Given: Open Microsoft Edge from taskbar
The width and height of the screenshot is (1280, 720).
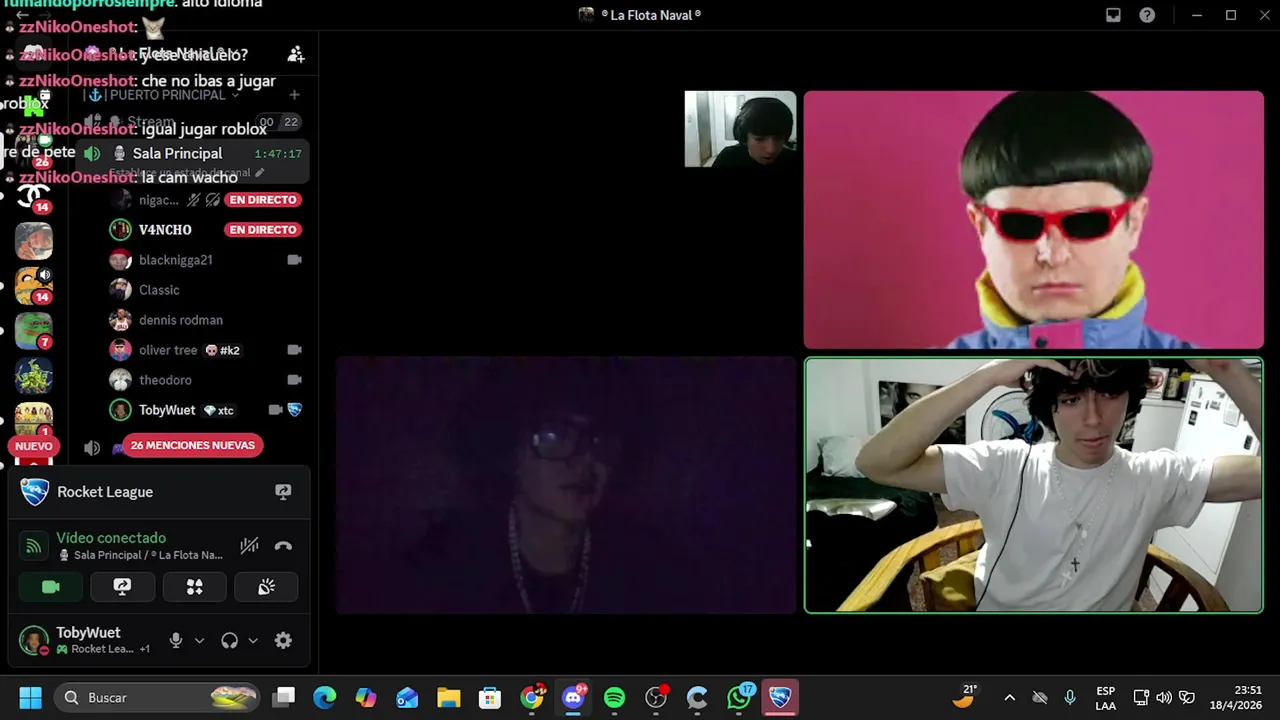Looking at the screenshot, I should (325, 698).
